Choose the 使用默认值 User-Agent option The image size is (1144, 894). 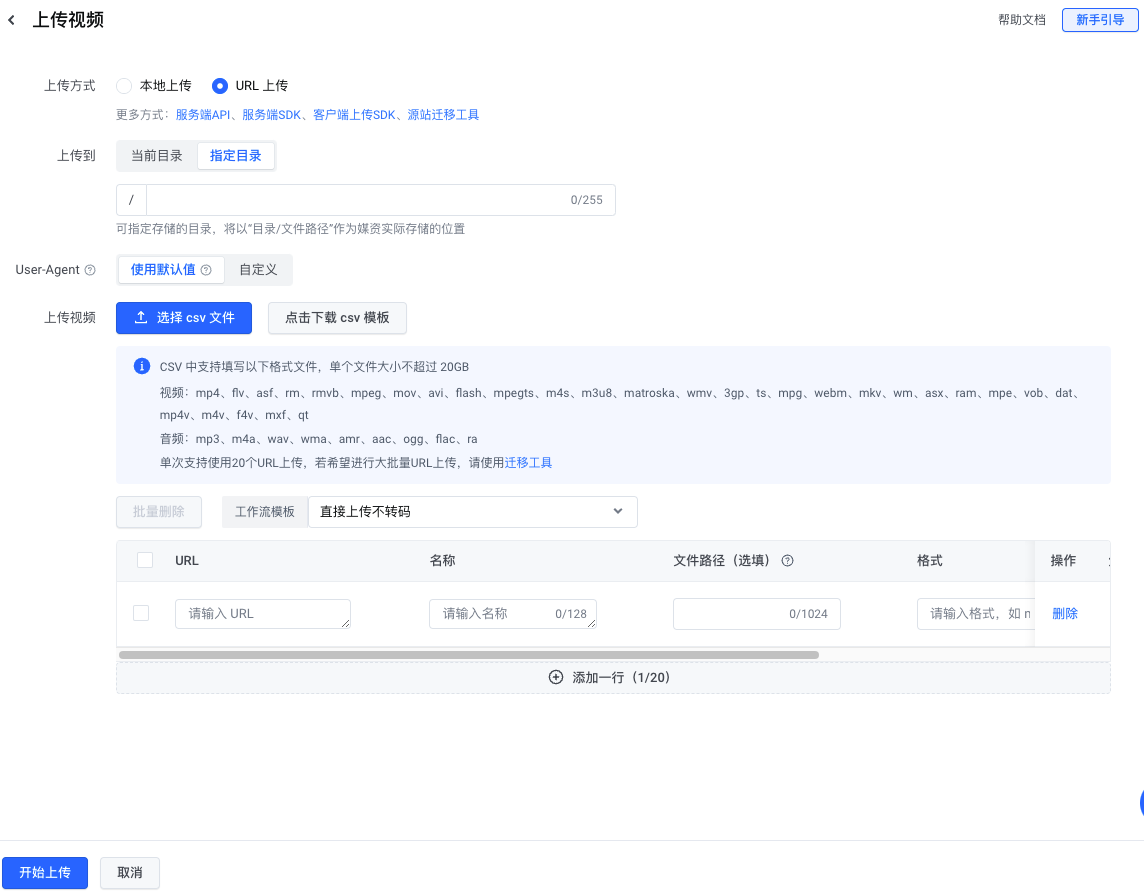(171, 270)
